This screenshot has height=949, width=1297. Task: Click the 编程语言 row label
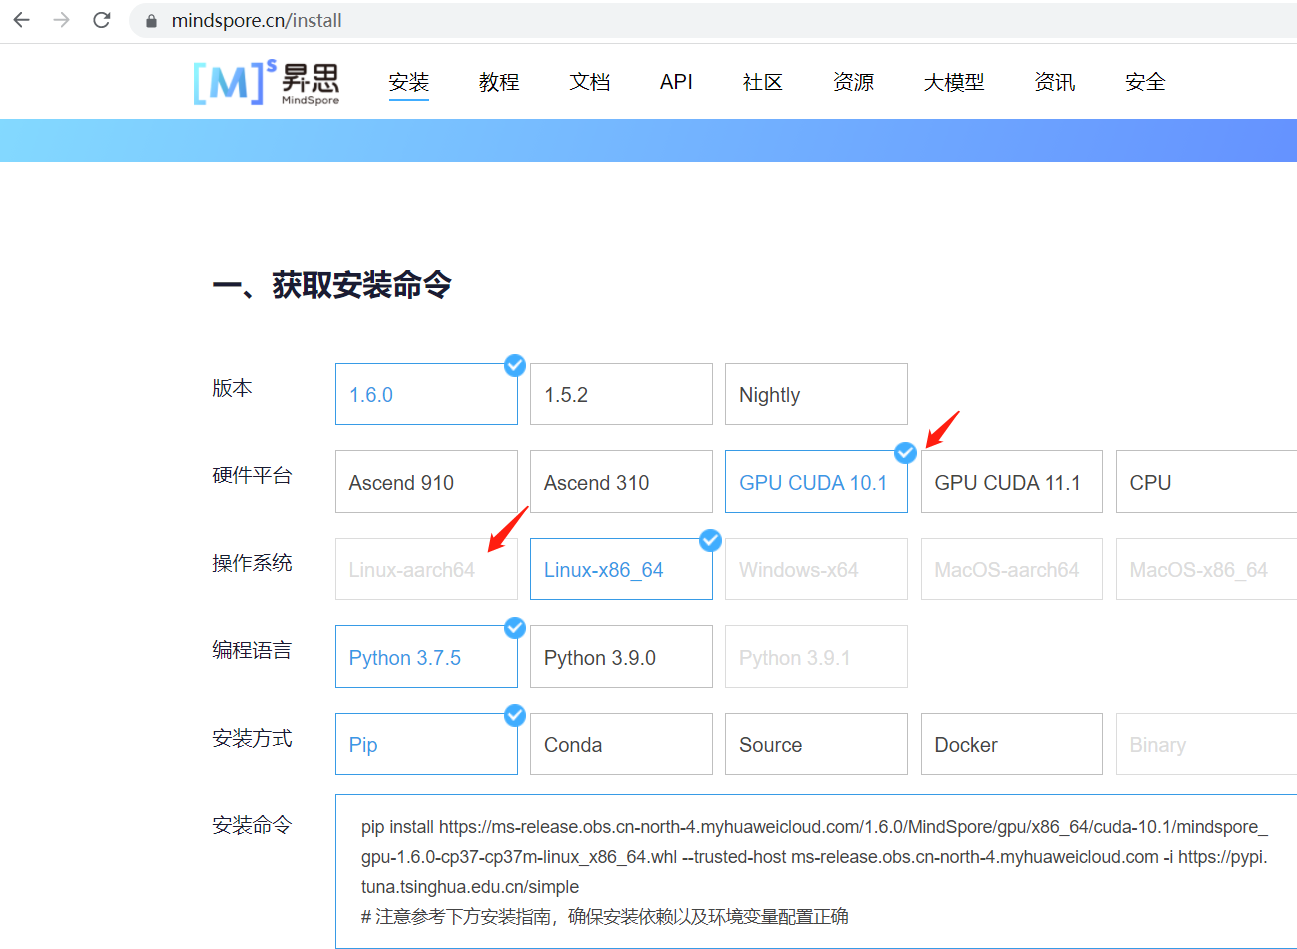click(252, 650)
